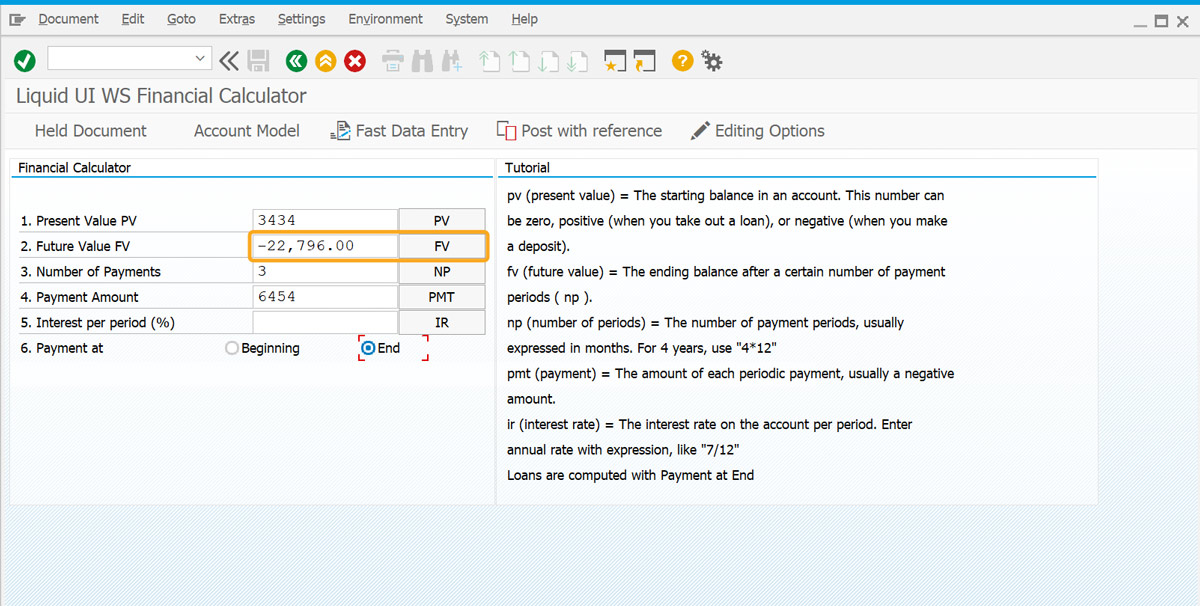1200x606 pixels.
Task: Select the End payment radio button
Action: pyautogui.click(x=368, y=348)
